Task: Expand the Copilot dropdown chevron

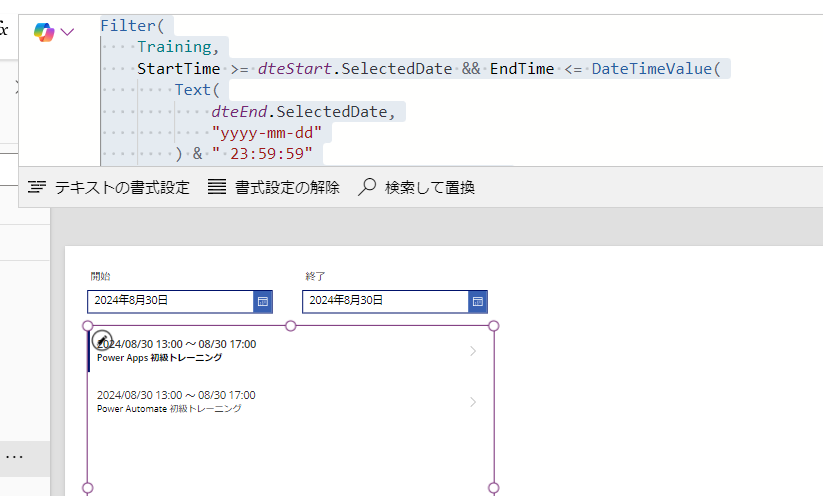Action: click(67, 32)
